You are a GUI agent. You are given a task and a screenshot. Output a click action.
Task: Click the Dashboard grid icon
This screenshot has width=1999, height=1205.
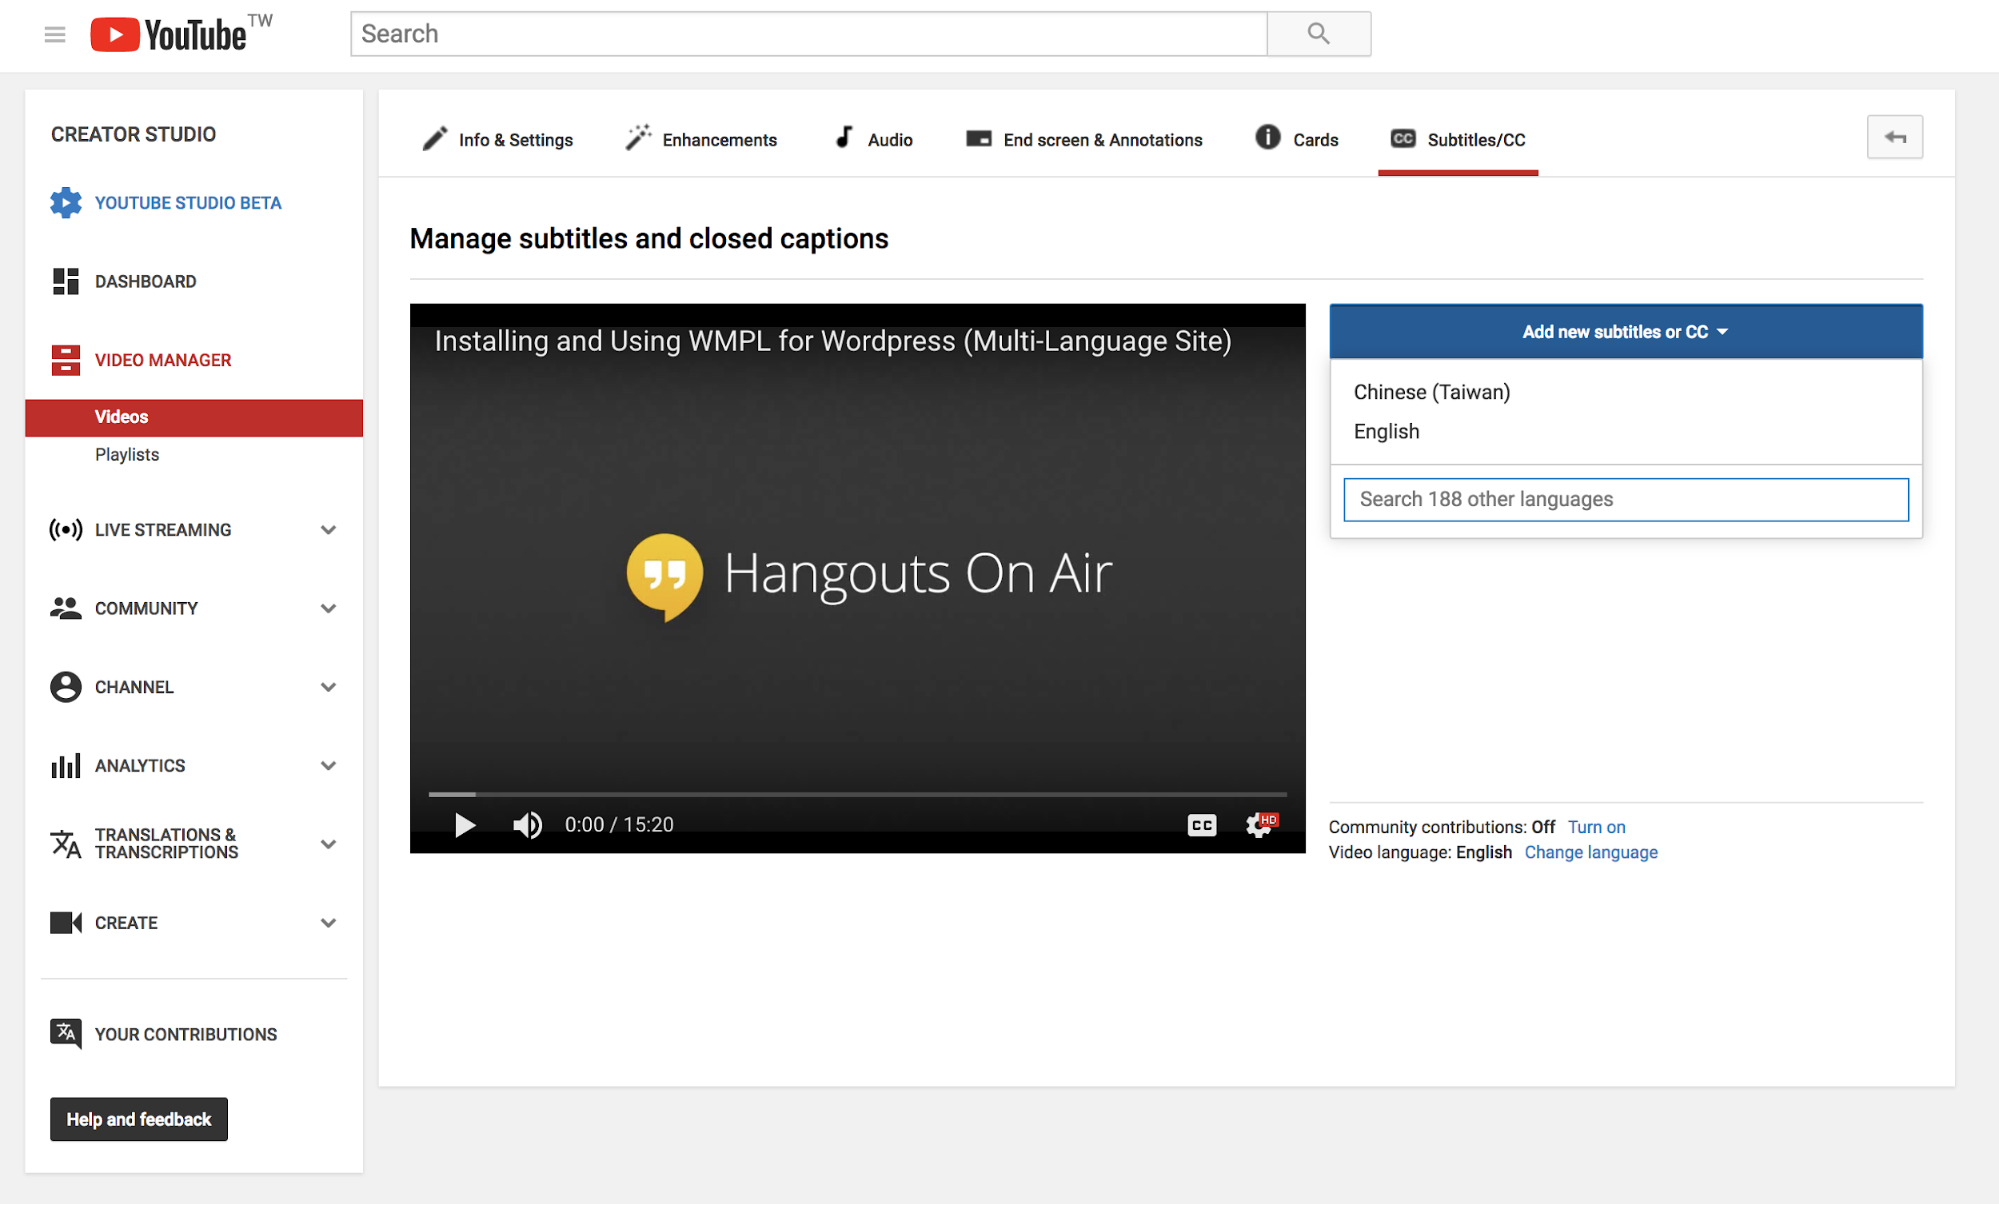click(66, 282)
